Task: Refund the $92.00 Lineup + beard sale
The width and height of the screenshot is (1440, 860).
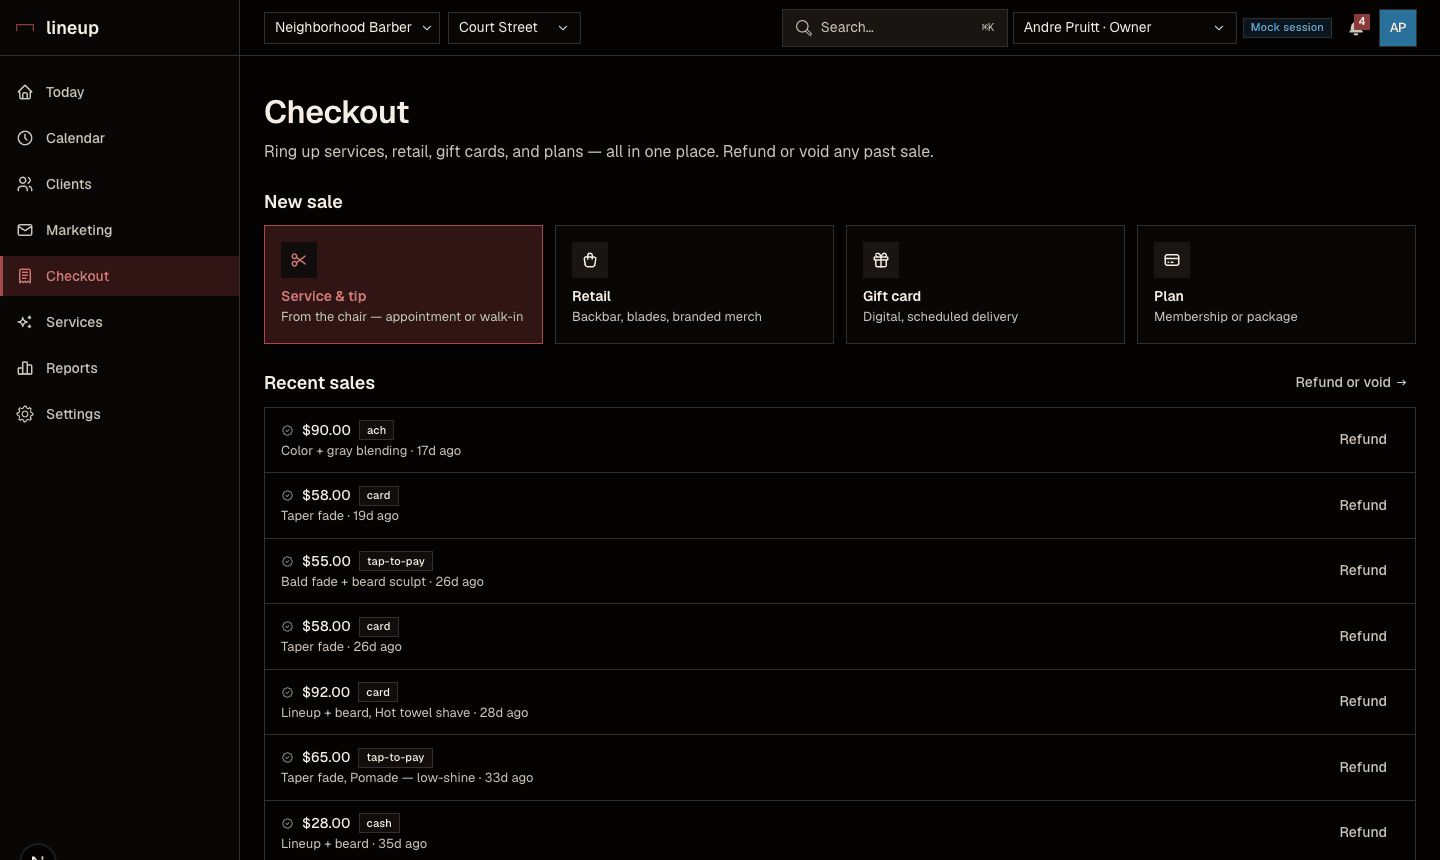Action: tap(1363, 701)
